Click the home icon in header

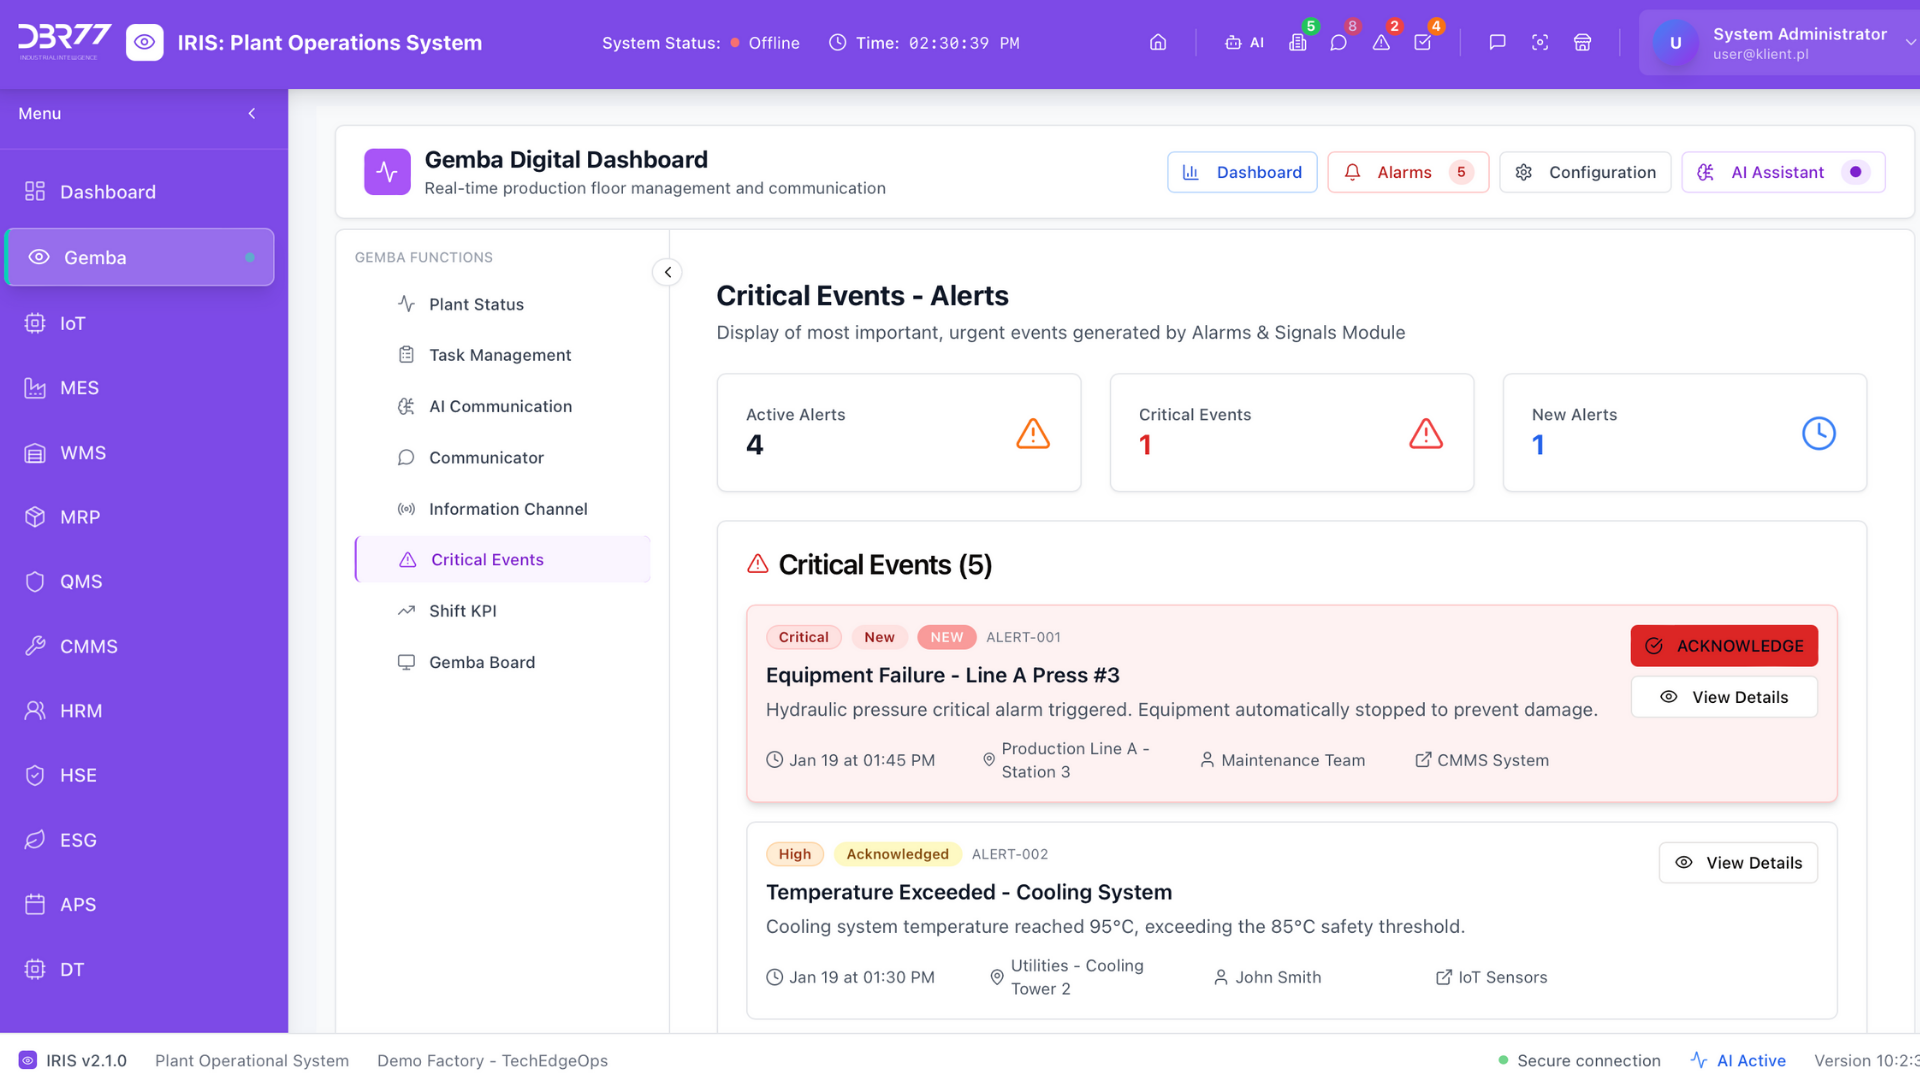1158,43
